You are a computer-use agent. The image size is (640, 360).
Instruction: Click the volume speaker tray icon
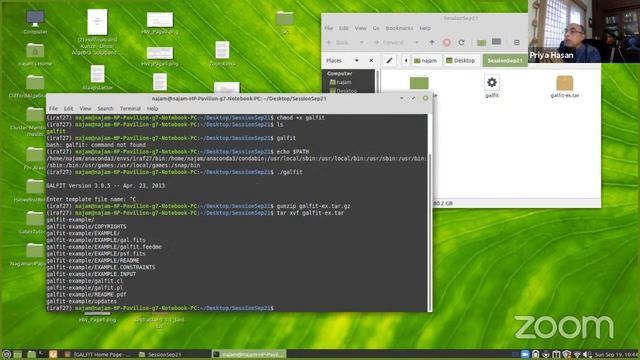587,354
